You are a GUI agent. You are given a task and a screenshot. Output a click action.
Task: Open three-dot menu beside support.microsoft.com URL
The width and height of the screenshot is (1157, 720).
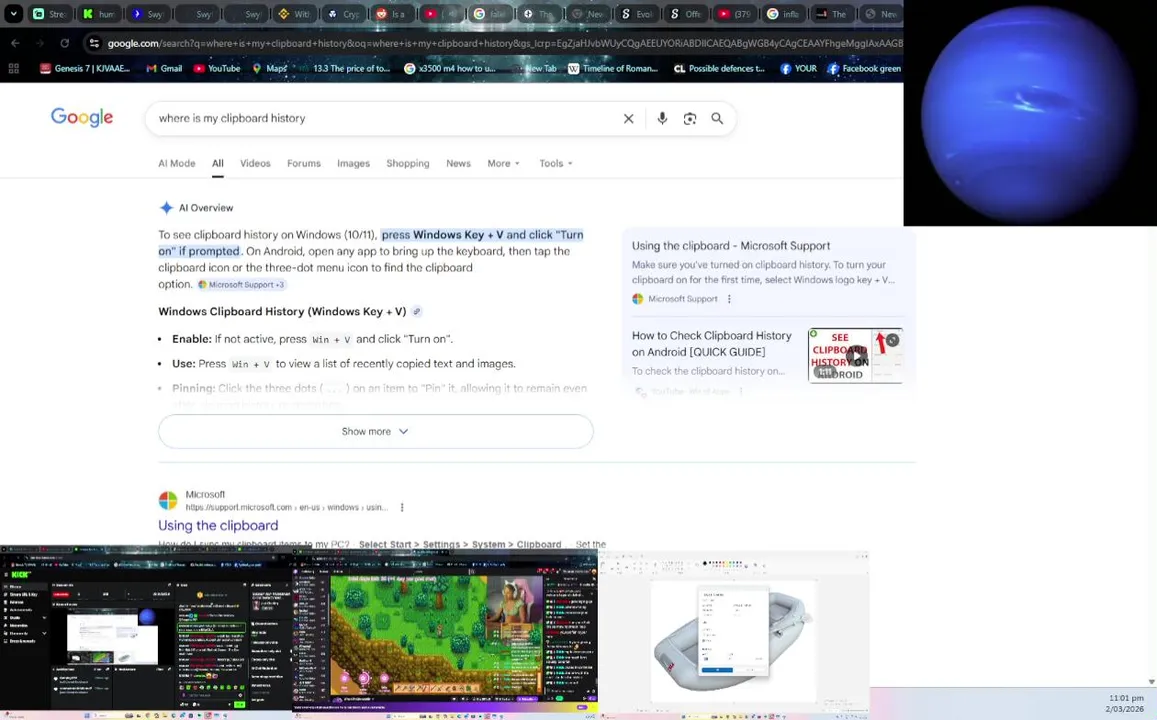tap(402, 508)
